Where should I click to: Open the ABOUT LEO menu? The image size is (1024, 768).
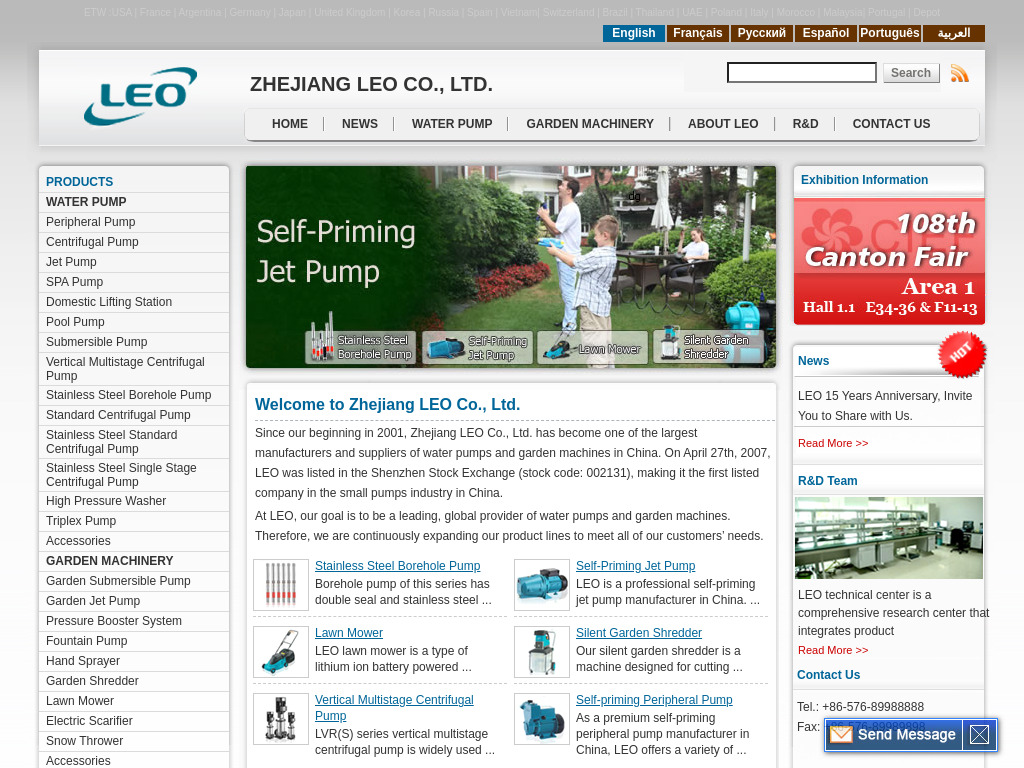coord(723,124)
